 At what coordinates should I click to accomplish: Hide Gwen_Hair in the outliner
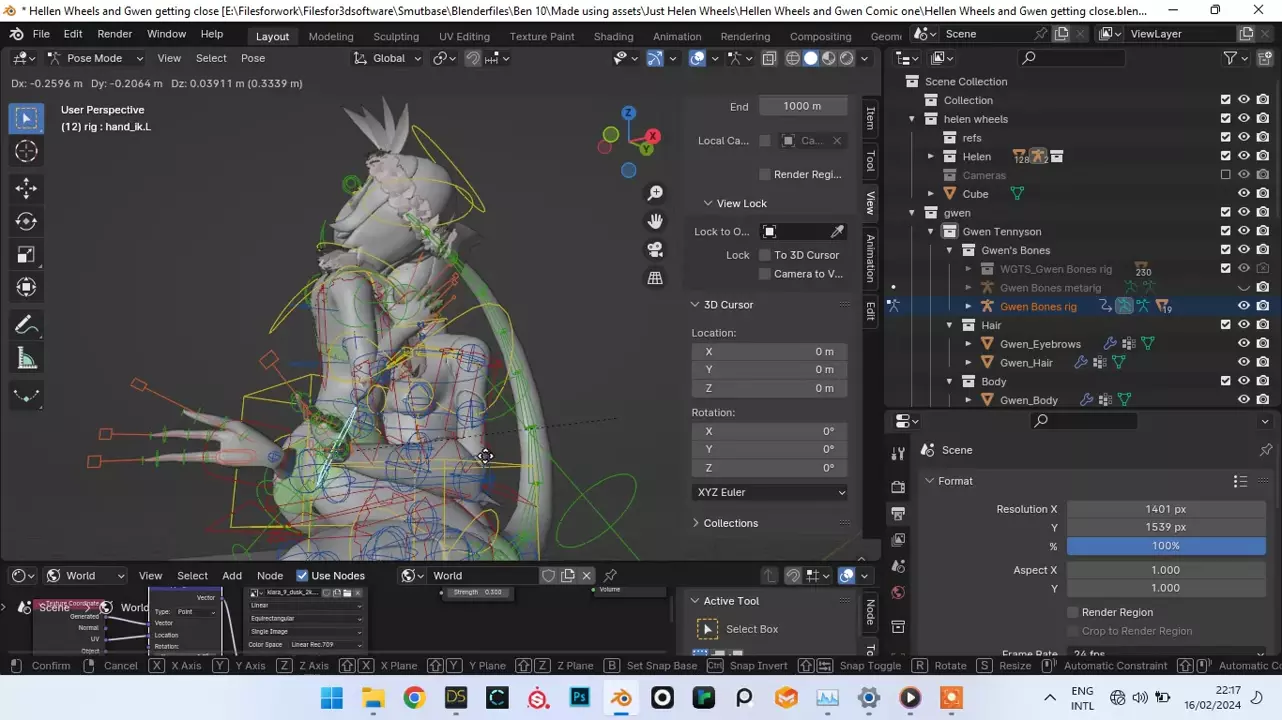[x=1244, y=362]
